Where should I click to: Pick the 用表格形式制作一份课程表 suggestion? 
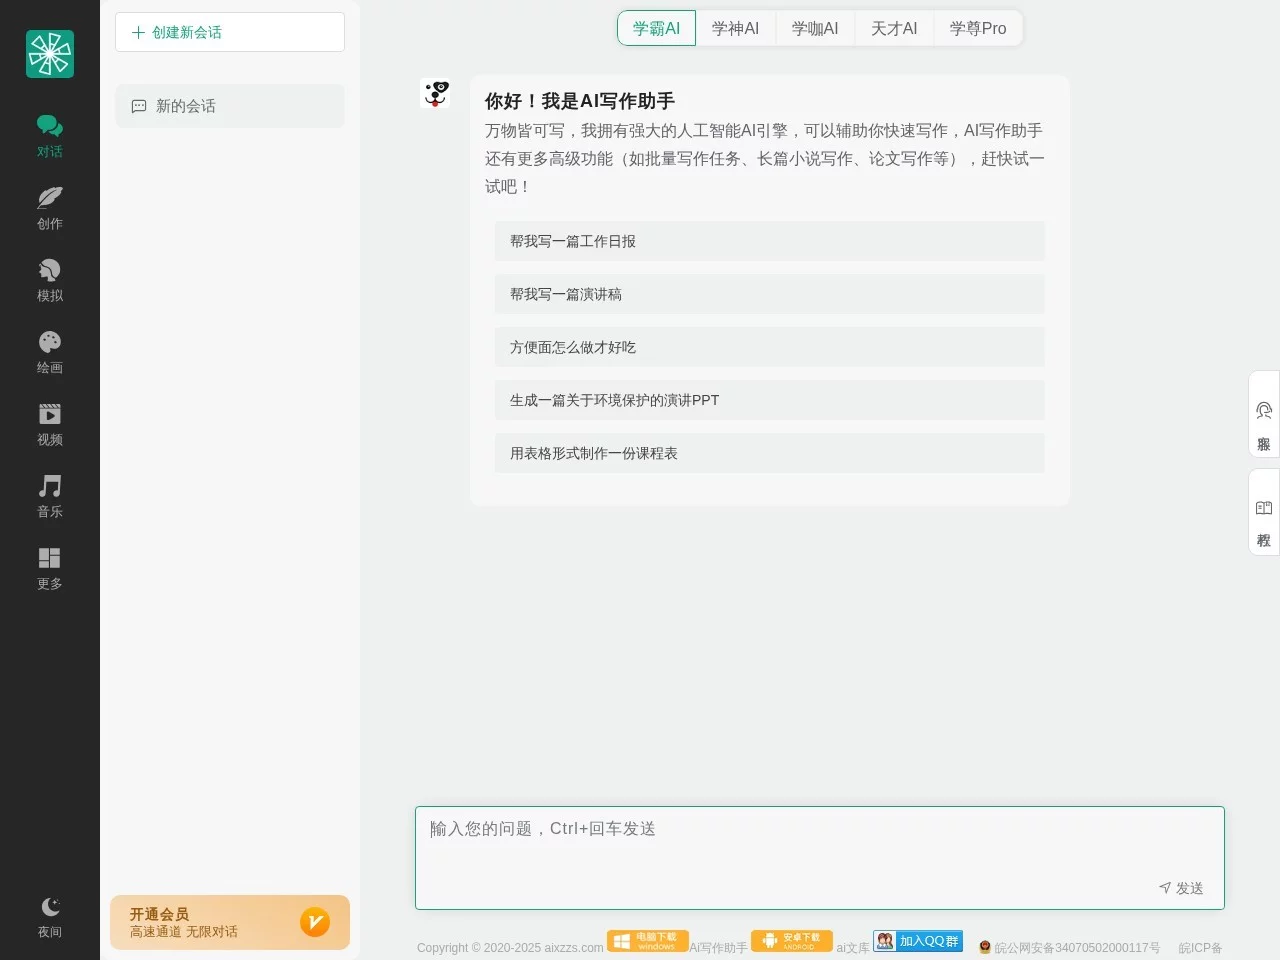(769, 453)
